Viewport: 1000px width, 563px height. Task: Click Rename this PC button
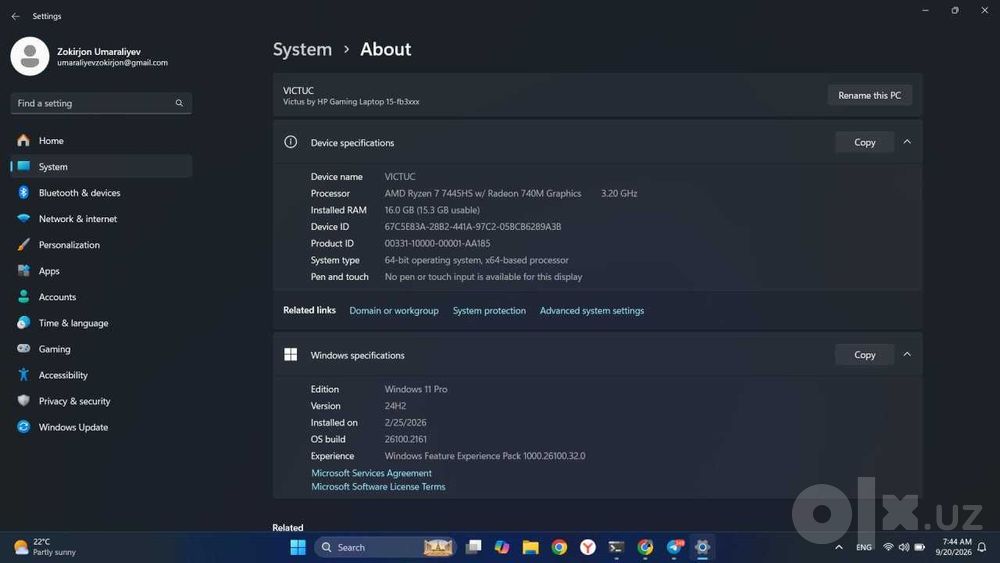pyautogui.click(x=869, y=95)
